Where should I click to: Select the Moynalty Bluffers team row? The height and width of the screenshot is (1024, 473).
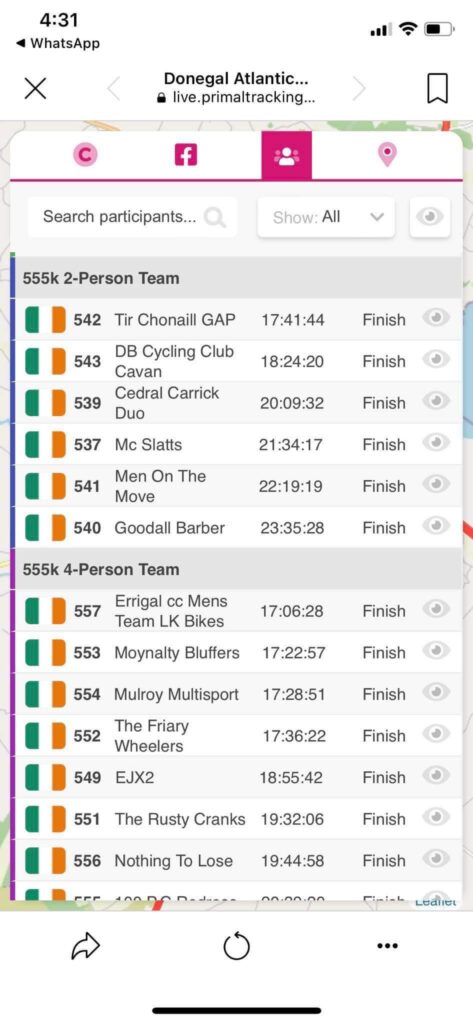pyautogui.click(x=236, y=652)
